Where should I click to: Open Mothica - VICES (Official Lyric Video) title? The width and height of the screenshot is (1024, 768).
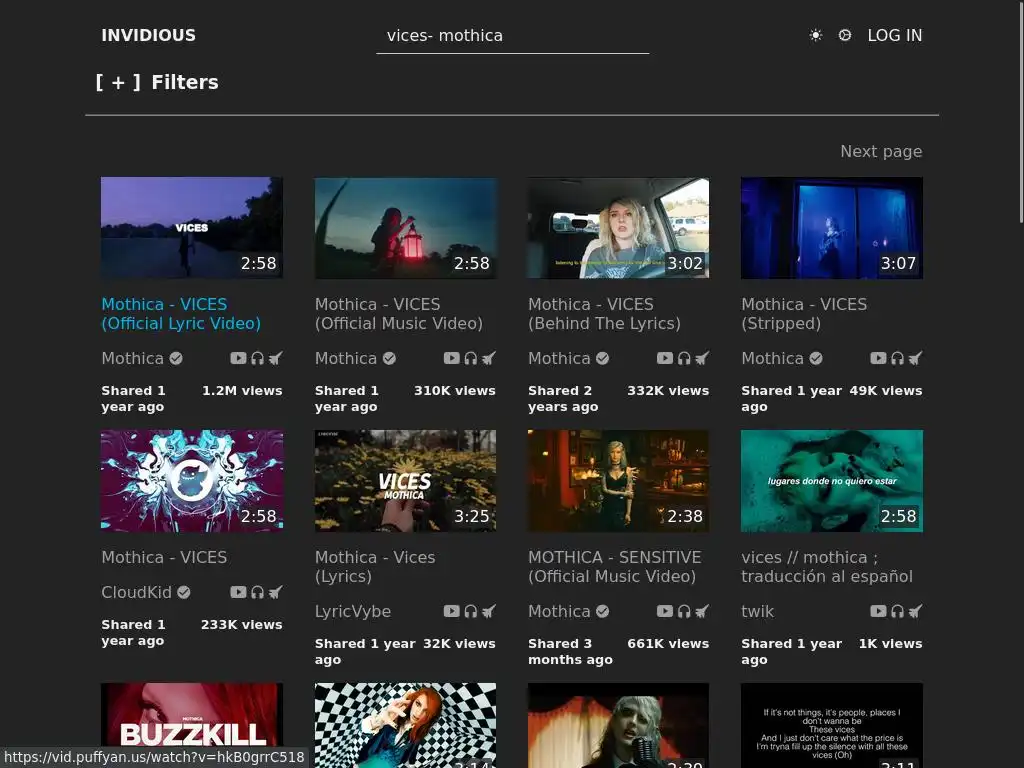pos(181,313)
